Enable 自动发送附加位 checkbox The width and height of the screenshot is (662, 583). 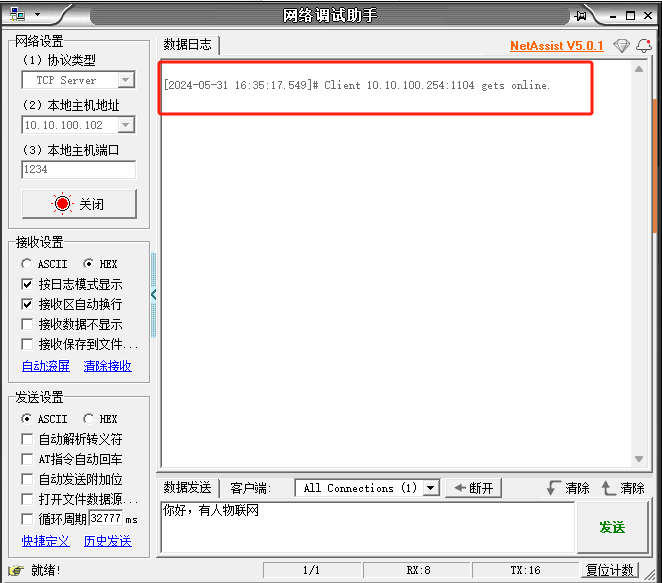[27, 479]
